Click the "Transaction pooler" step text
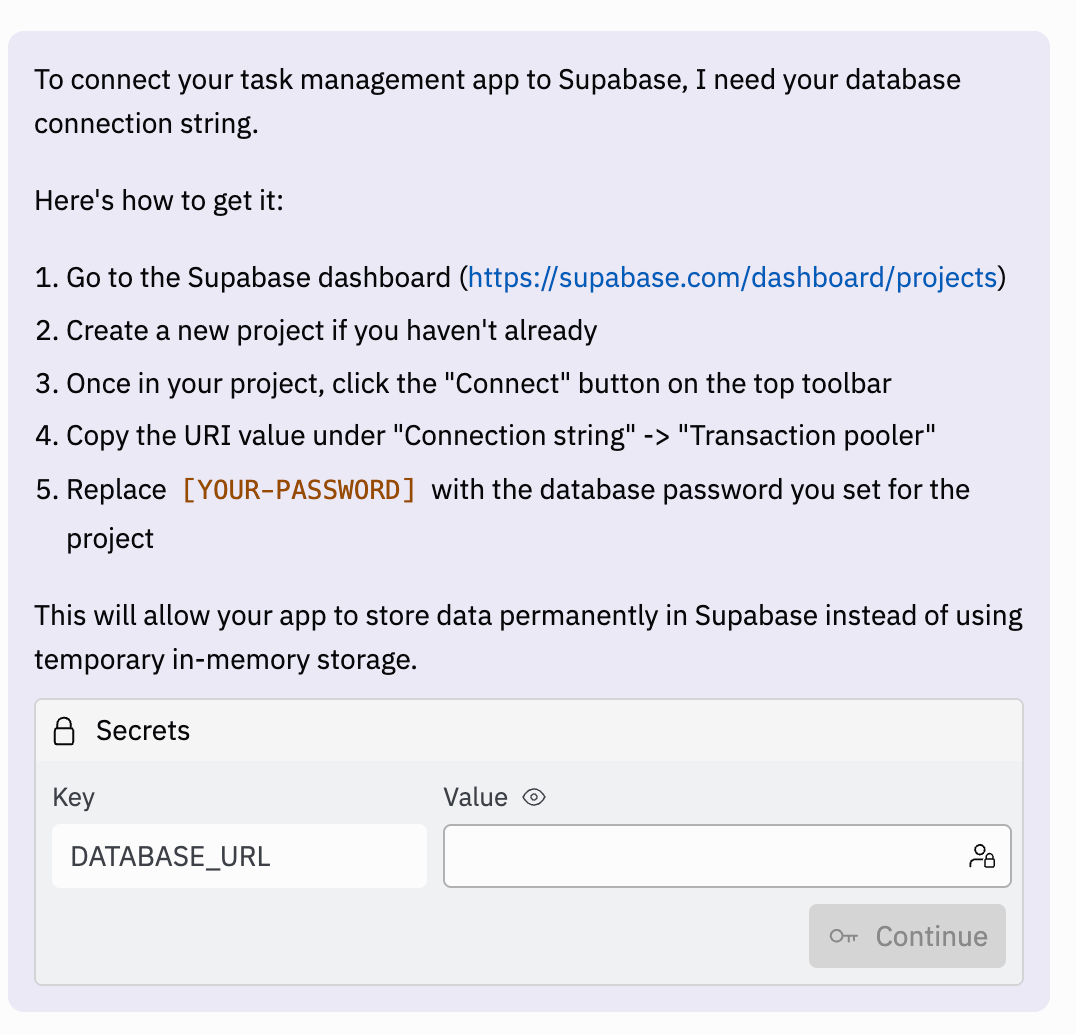Image resolution: width=1076 pixels, height=1034 pixels. (x=500, y=436)
